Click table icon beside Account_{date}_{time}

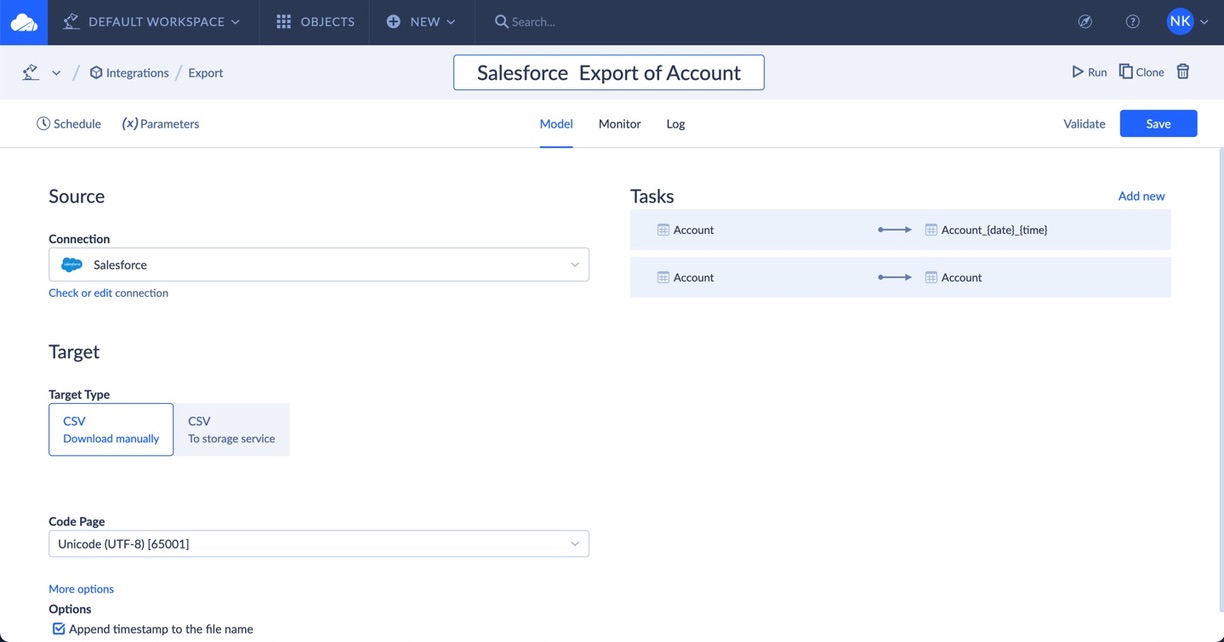point(931,230)
